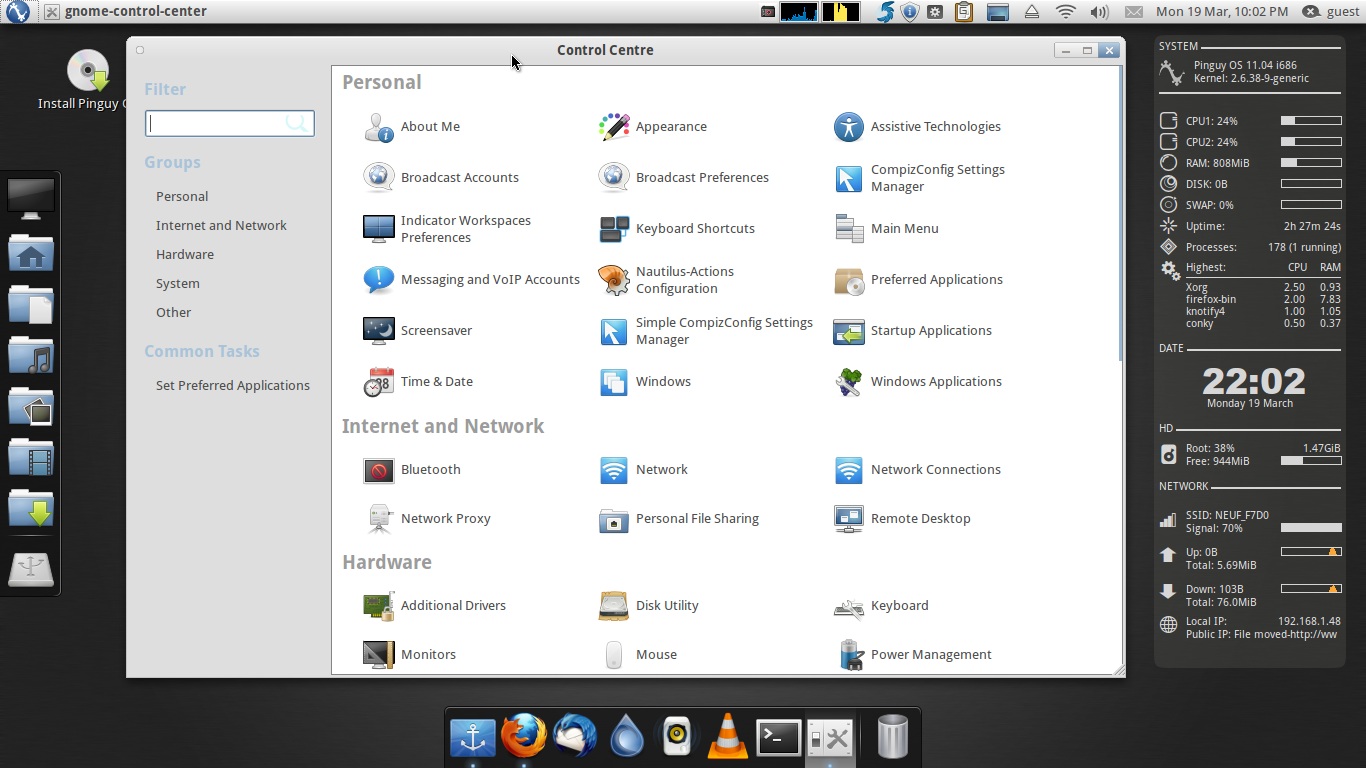The width and height of the screenshot is (1366, 768).
Task: Open the Pictures folder in left launcher
Action: [31, 406]
